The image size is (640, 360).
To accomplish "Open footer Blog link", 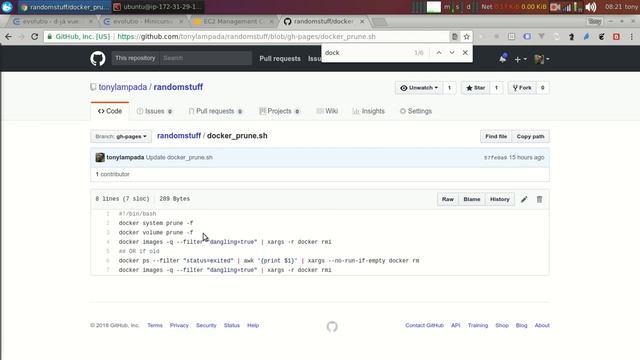I will pos(522,325).
